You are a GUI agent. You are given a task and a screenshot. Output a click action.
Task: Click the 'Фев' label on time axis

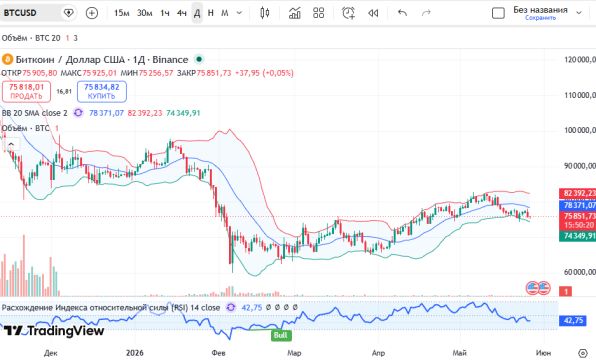coord(218,353)
